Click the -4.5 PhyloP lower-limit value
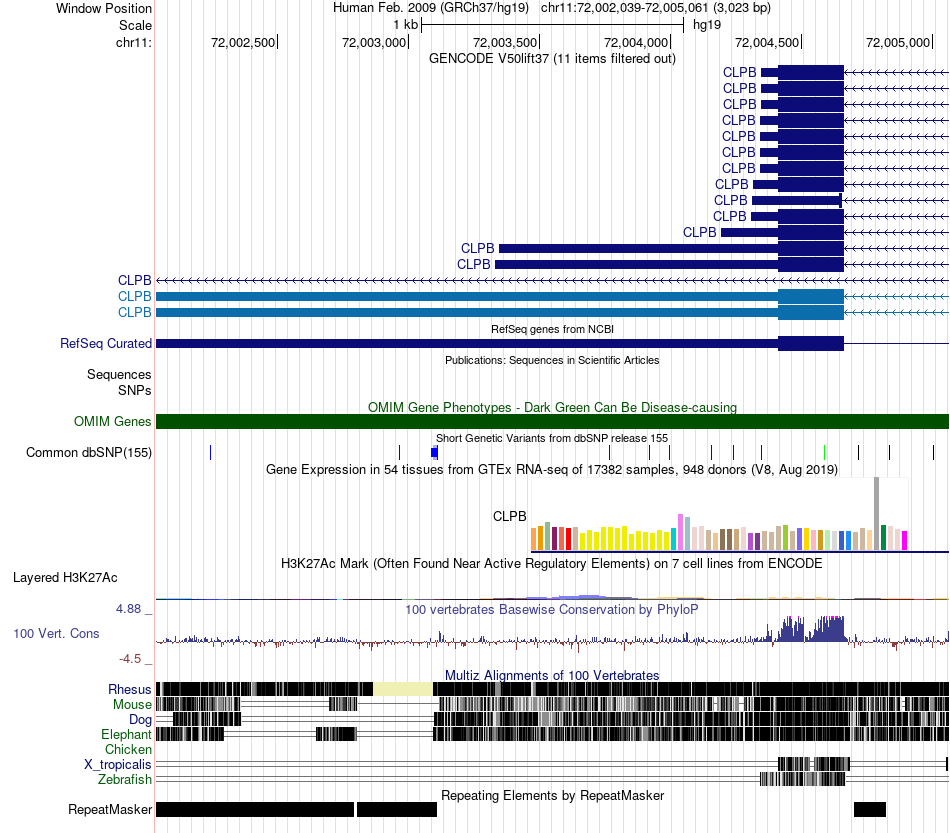 [x=129, y=659]
